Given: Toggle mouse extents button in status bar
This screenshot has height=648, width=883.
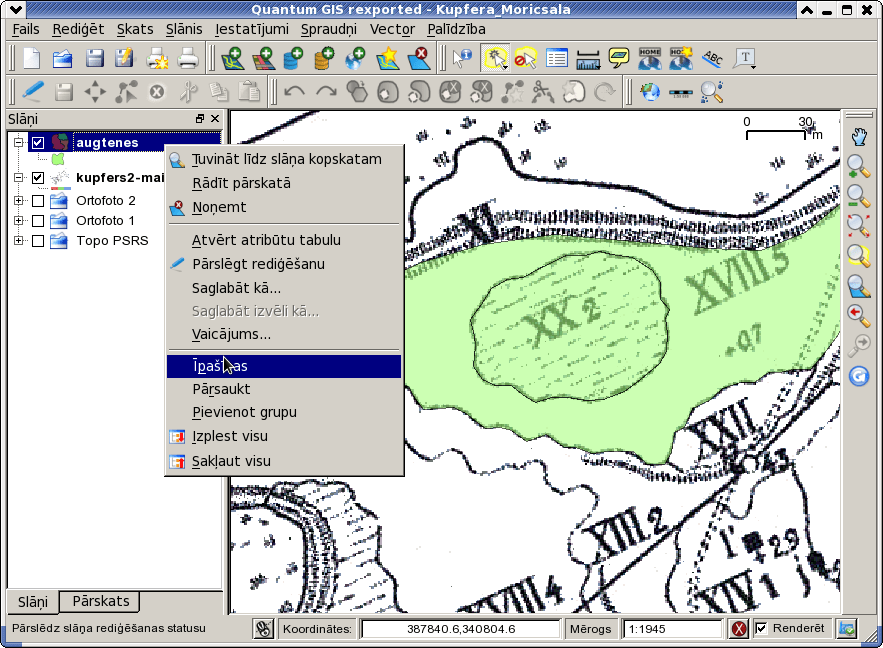Looking at the screenshot, I should coord(263,628).
